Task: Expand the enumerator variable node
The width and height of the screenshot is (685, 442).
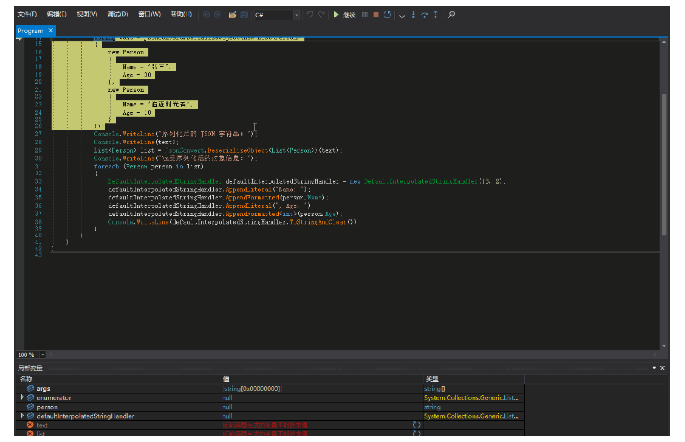Action: 22,397
